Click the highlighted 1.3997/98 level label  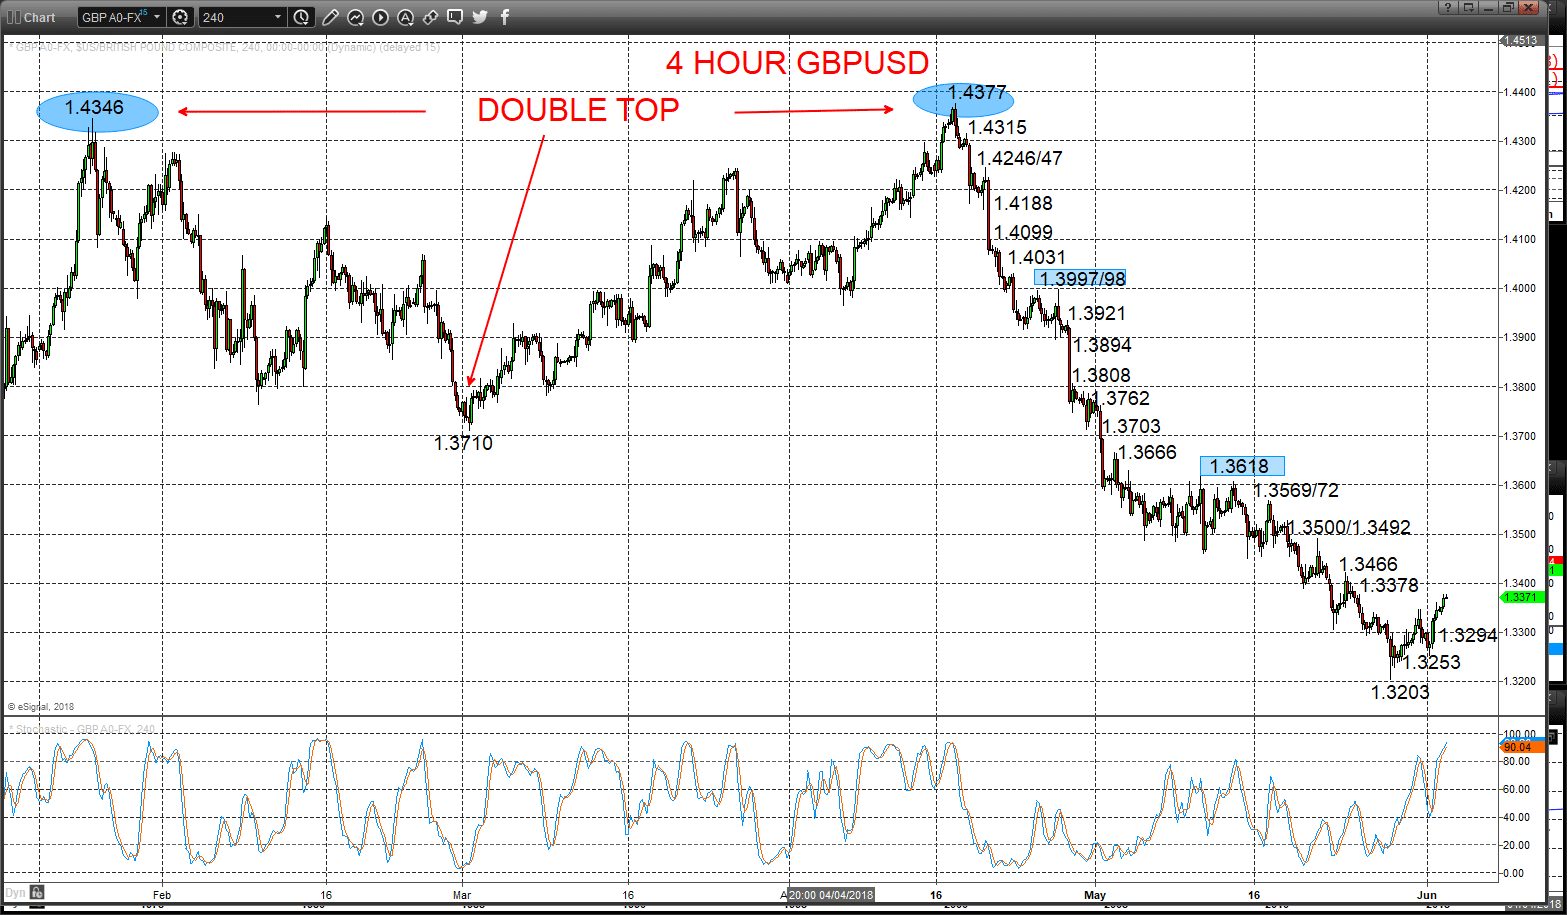(x=1082, y=279)
